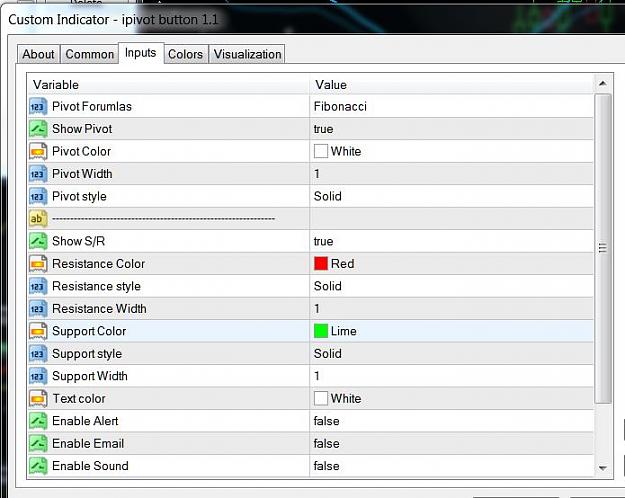Select the Enable Sound row label
The width and height of the screenshot is (625, 498).
click(x=90, y=466)
